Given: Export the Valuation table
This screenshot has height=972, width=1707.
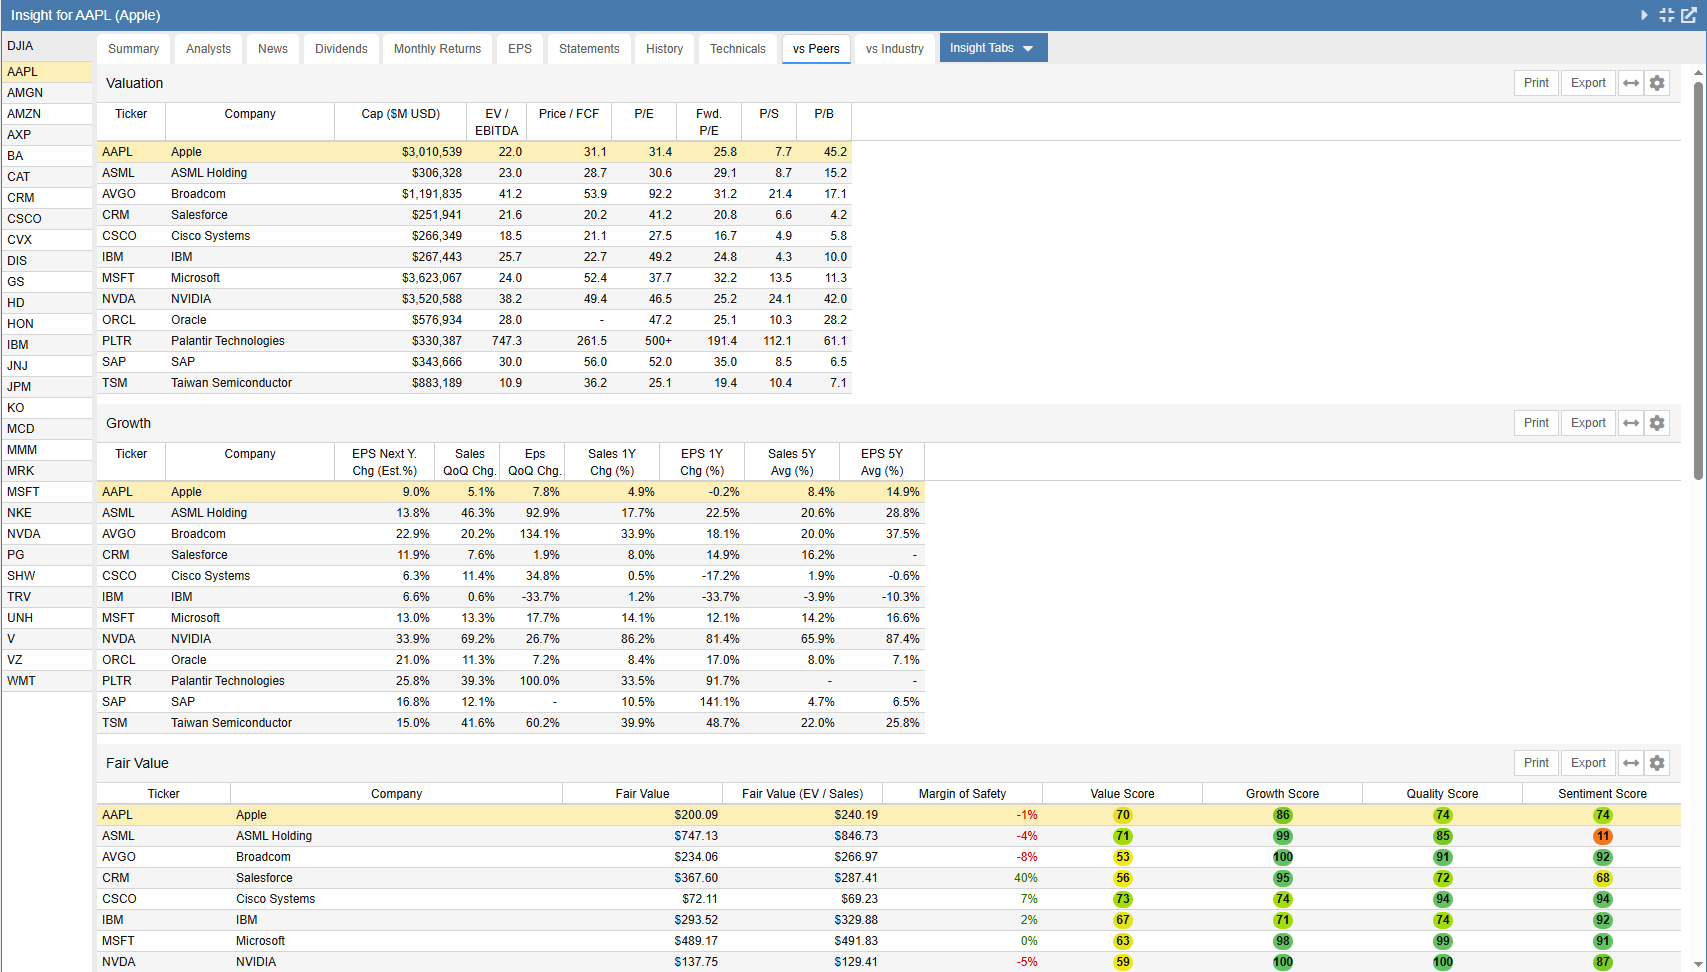Looking at the screenshot, I should click(x=1588, y=83).
